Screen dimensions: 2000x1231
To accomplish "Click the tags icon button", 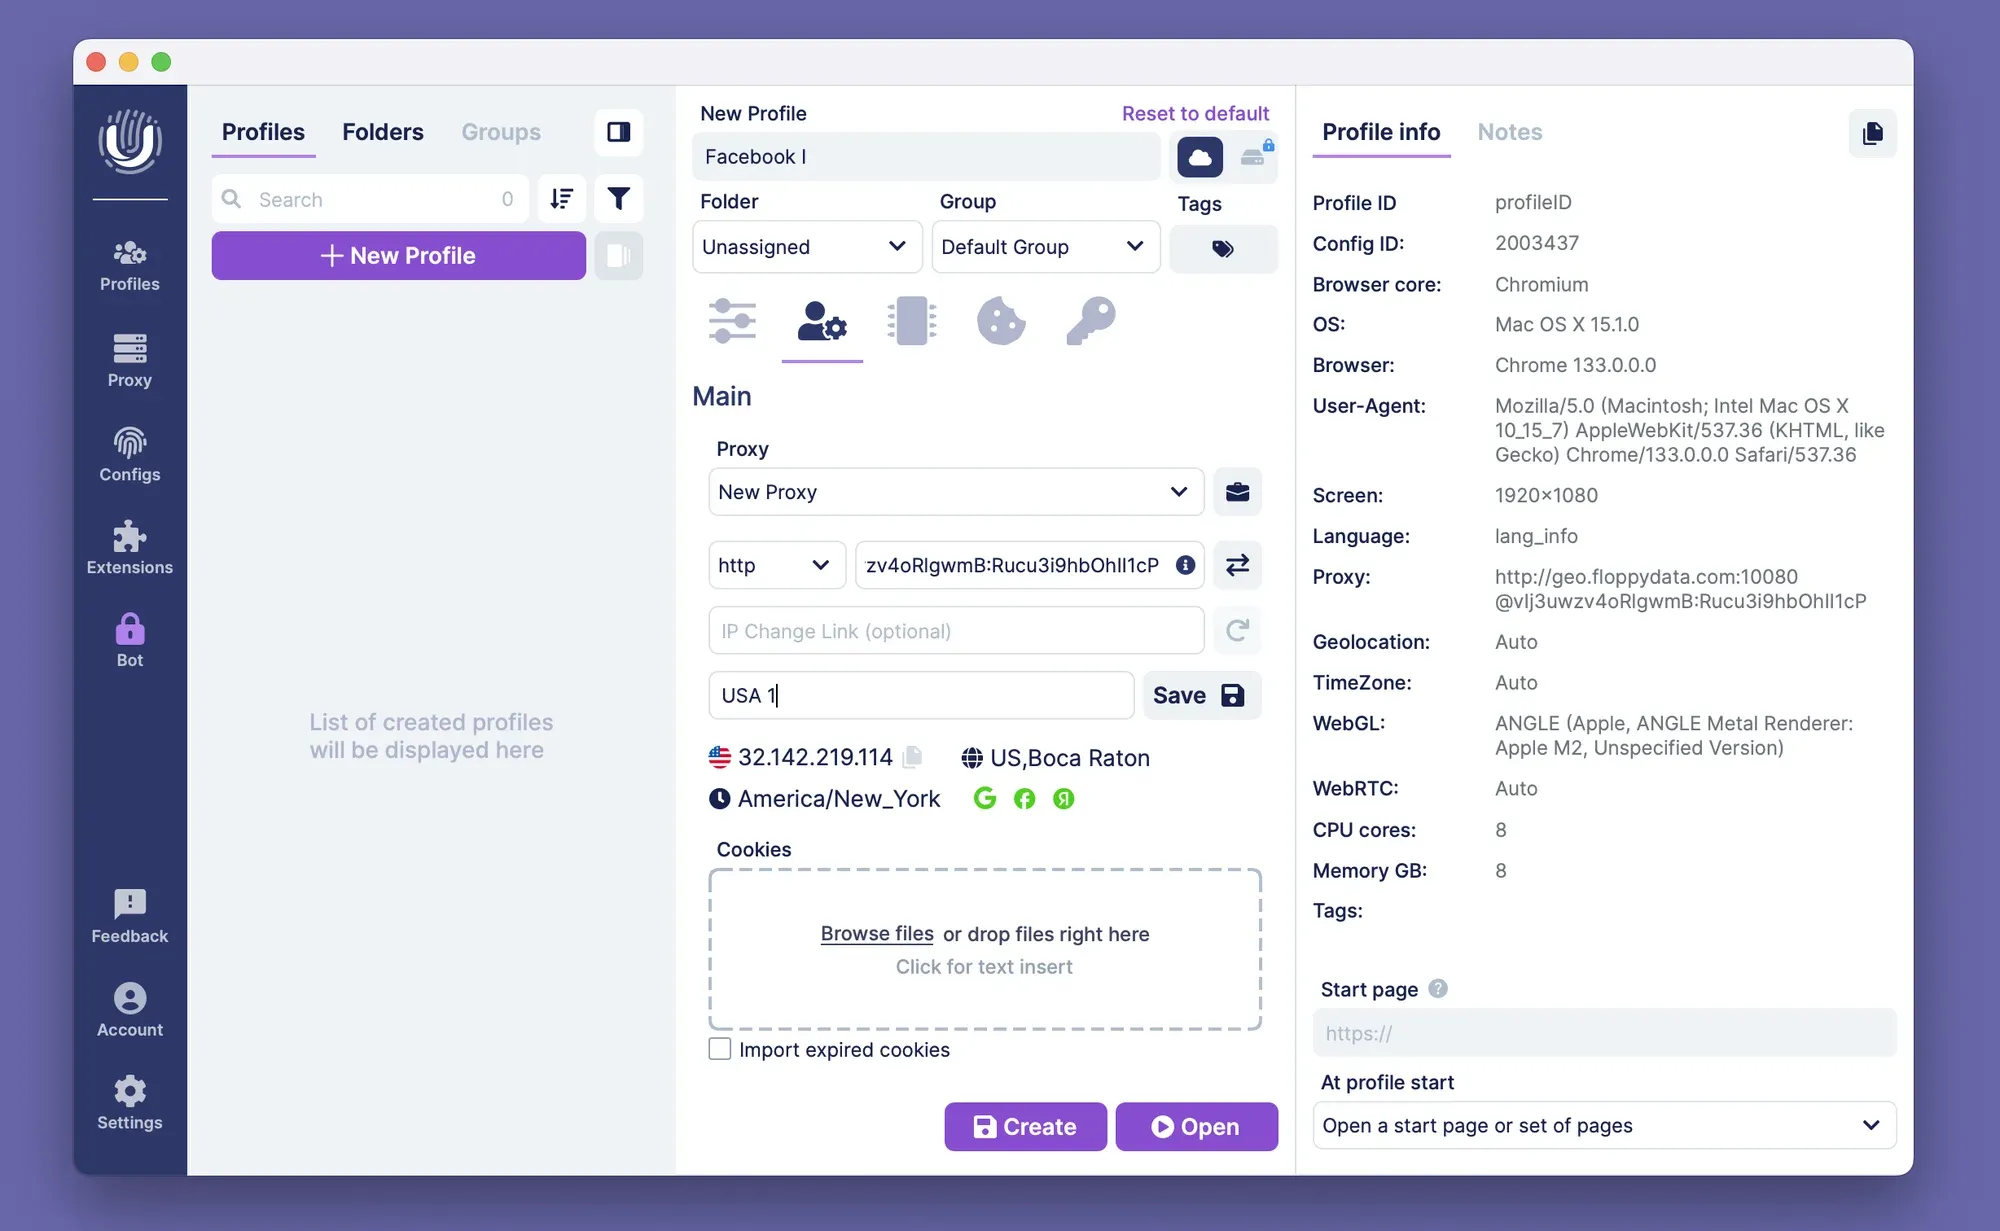I will [1222, 249].
